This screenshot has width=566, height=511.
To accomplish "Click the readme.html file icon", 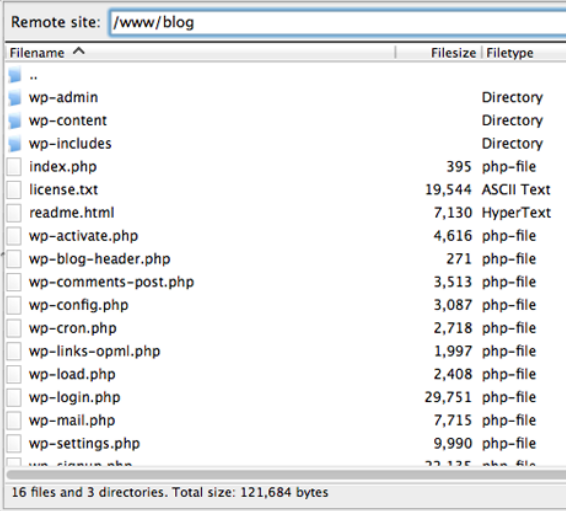I will [x=14, y=213].
